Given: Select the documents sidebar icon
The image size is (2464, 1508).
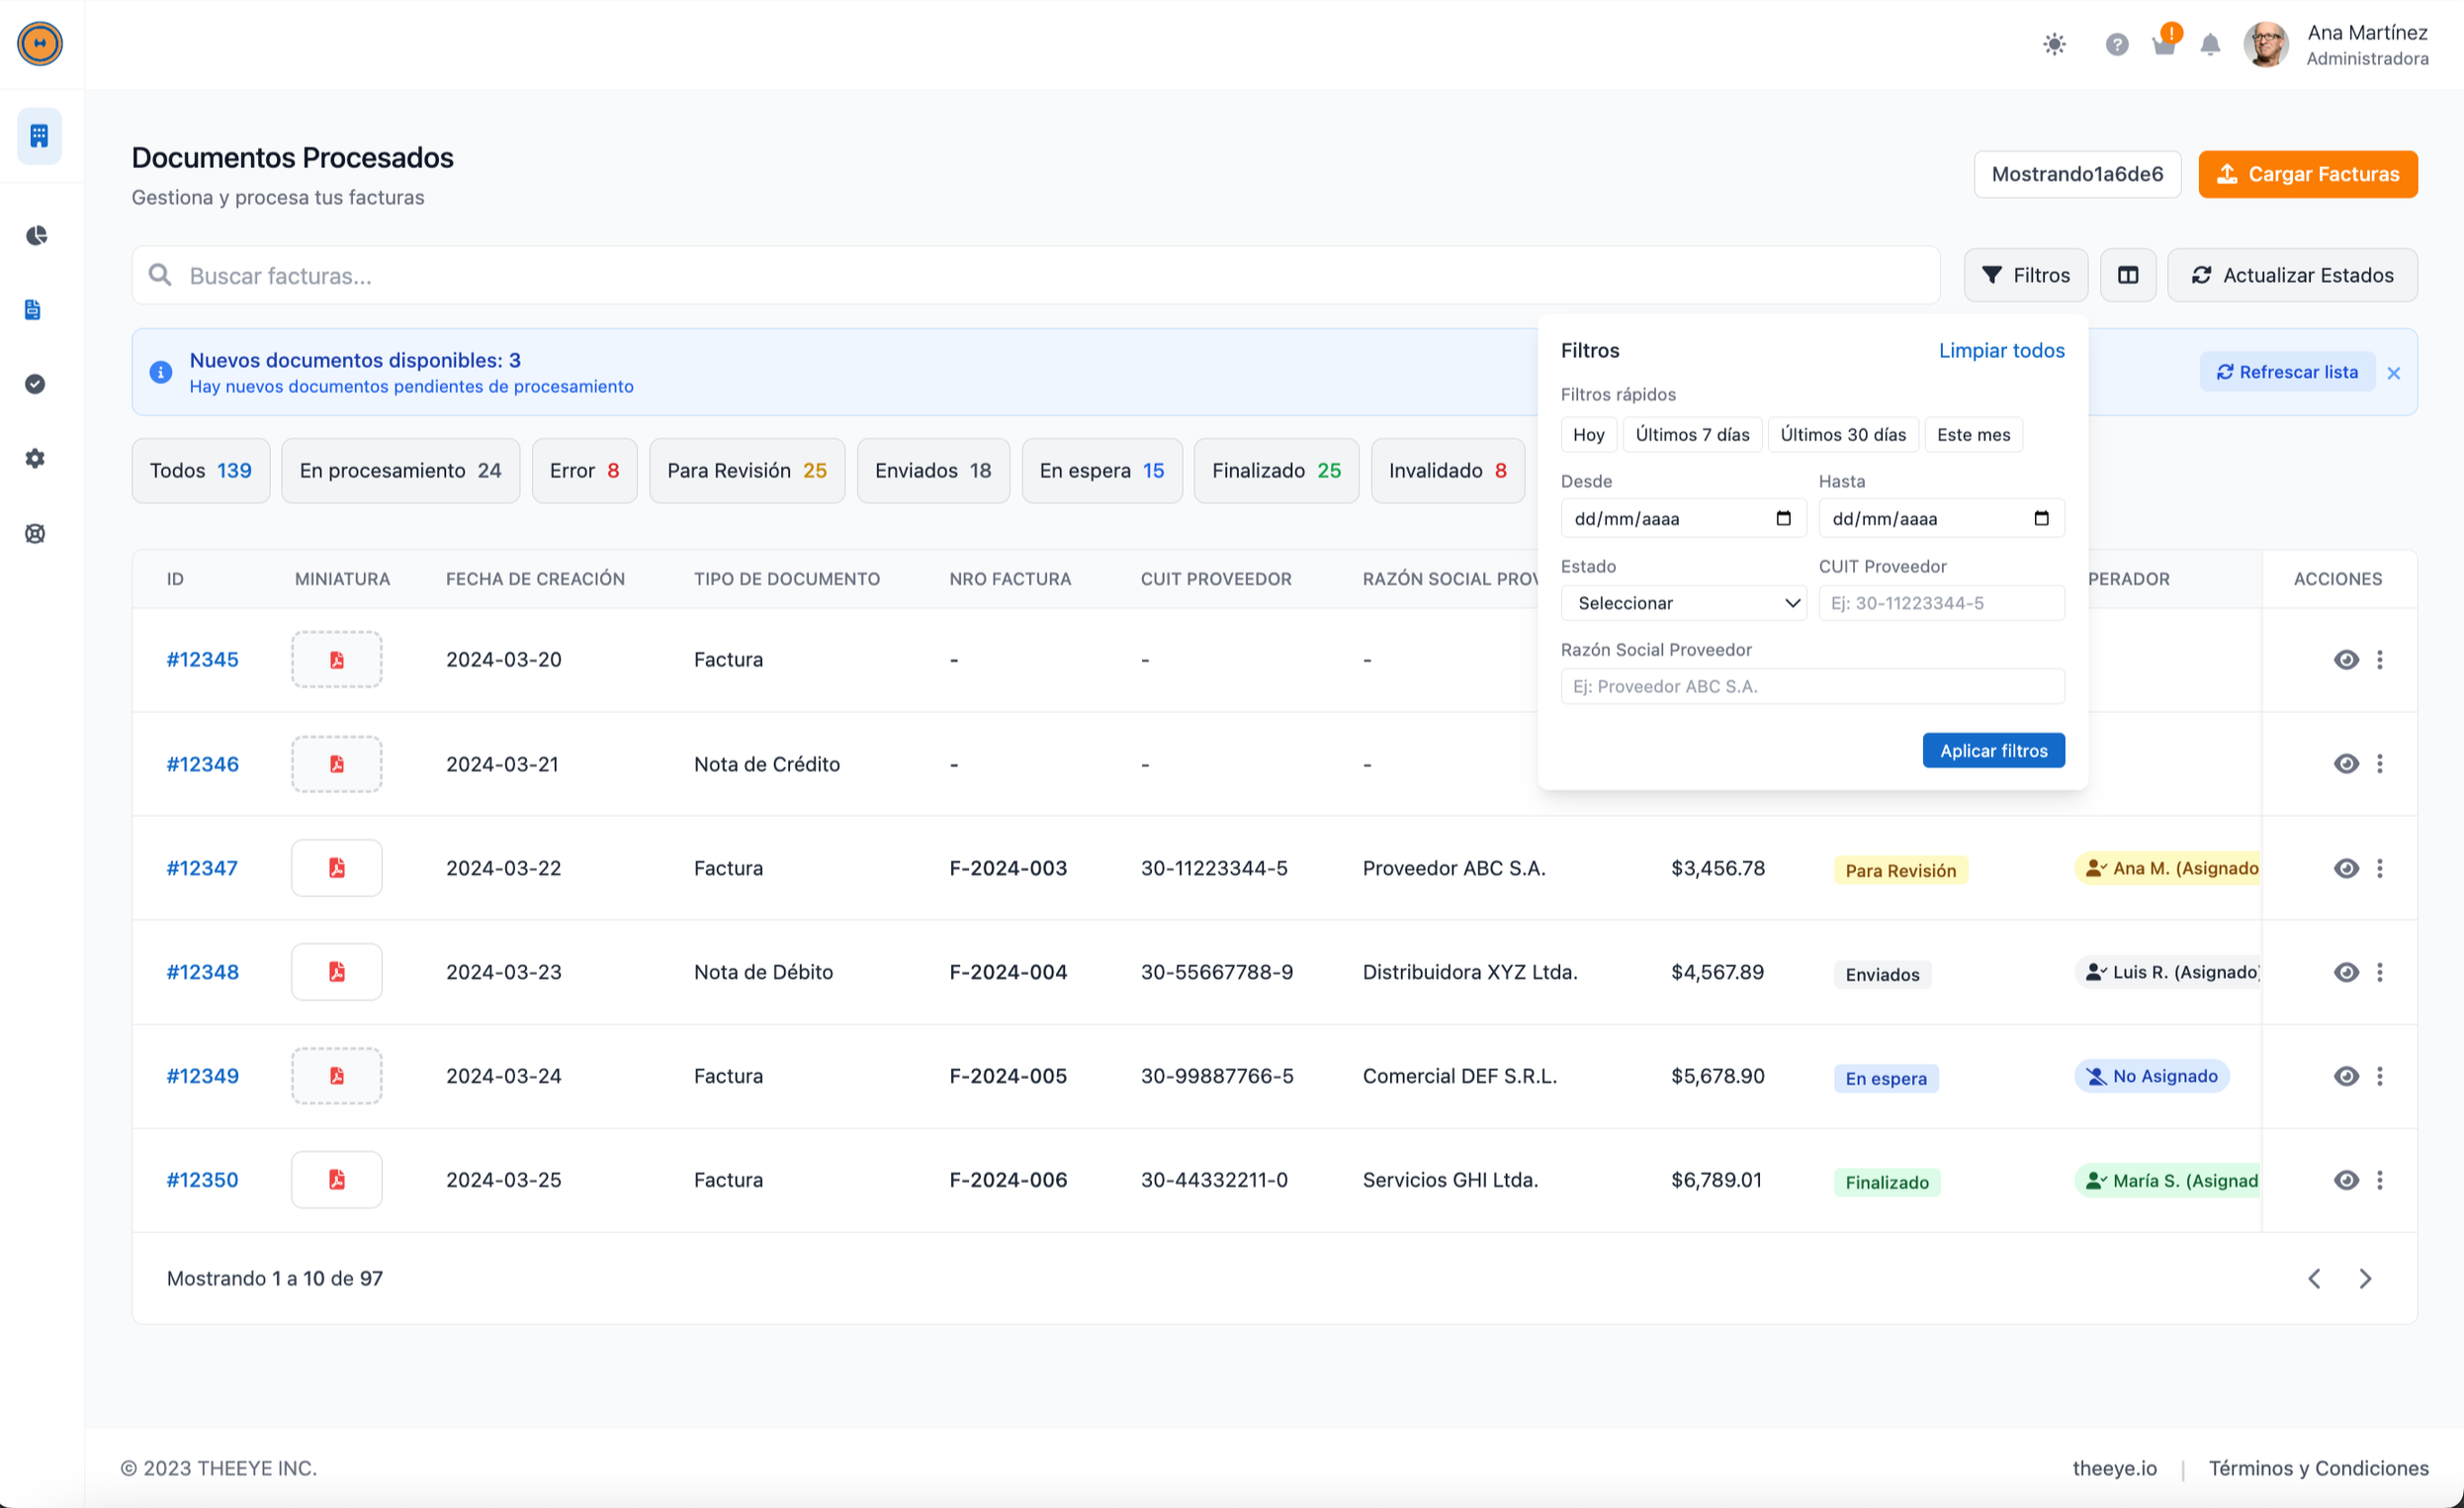Looking at the screenshot, I should 33,309.
